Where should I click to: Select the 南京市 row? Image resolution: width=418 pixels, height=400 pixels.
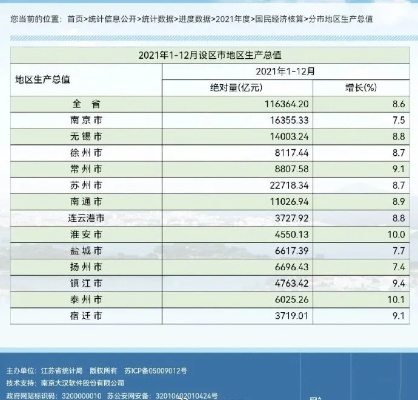tap(210, 120)
